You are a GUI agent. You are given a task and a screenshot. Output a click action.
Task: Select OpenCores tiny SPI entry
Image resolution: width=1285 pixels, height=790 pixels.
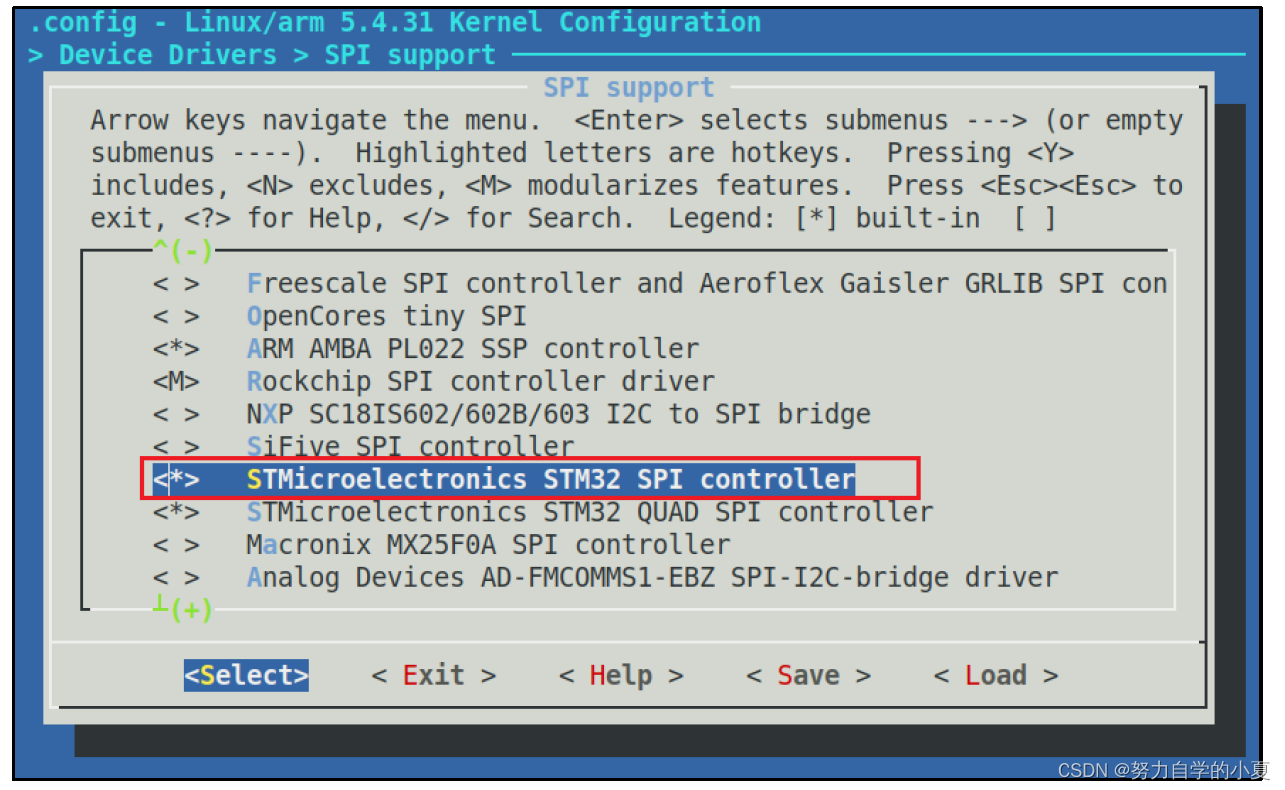[386, 317]
